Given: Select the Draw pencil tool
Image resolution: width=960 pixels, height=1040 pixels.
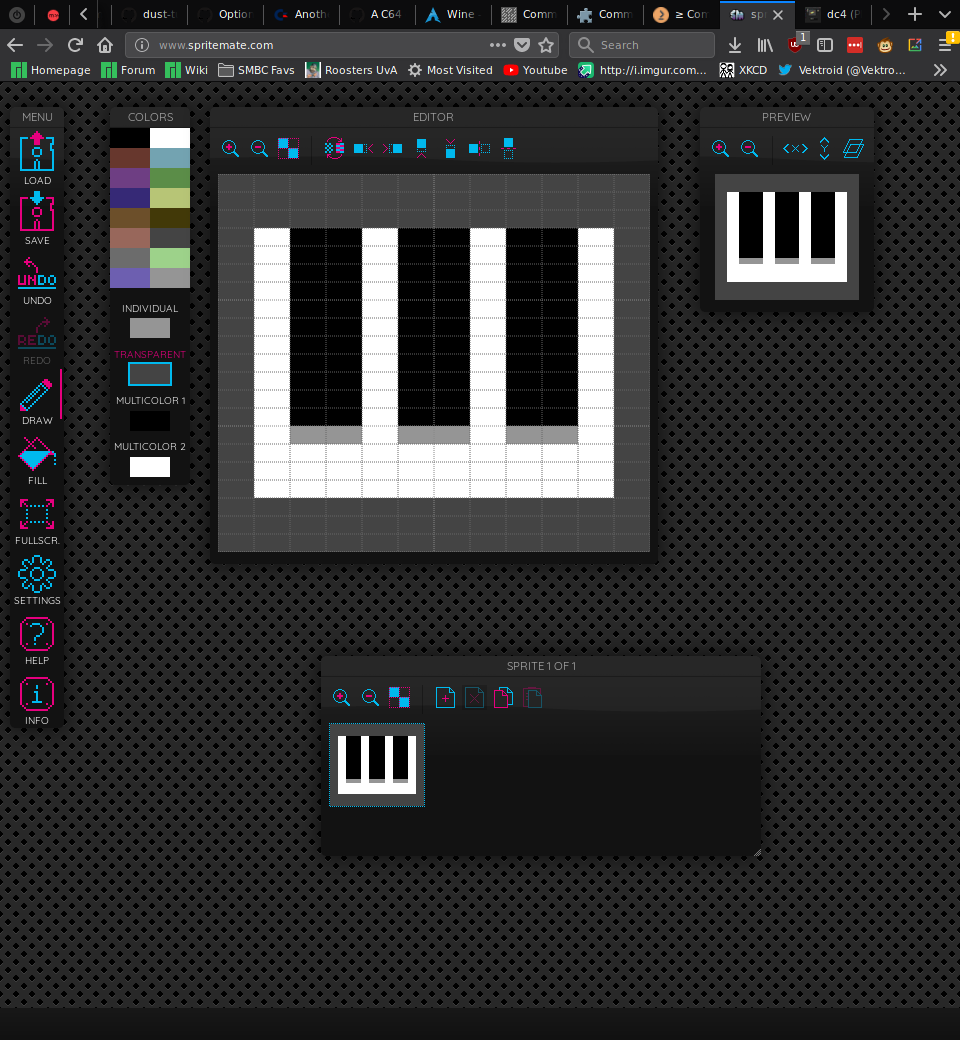Looking at the screenshot, I should click(x=37, y=398).
